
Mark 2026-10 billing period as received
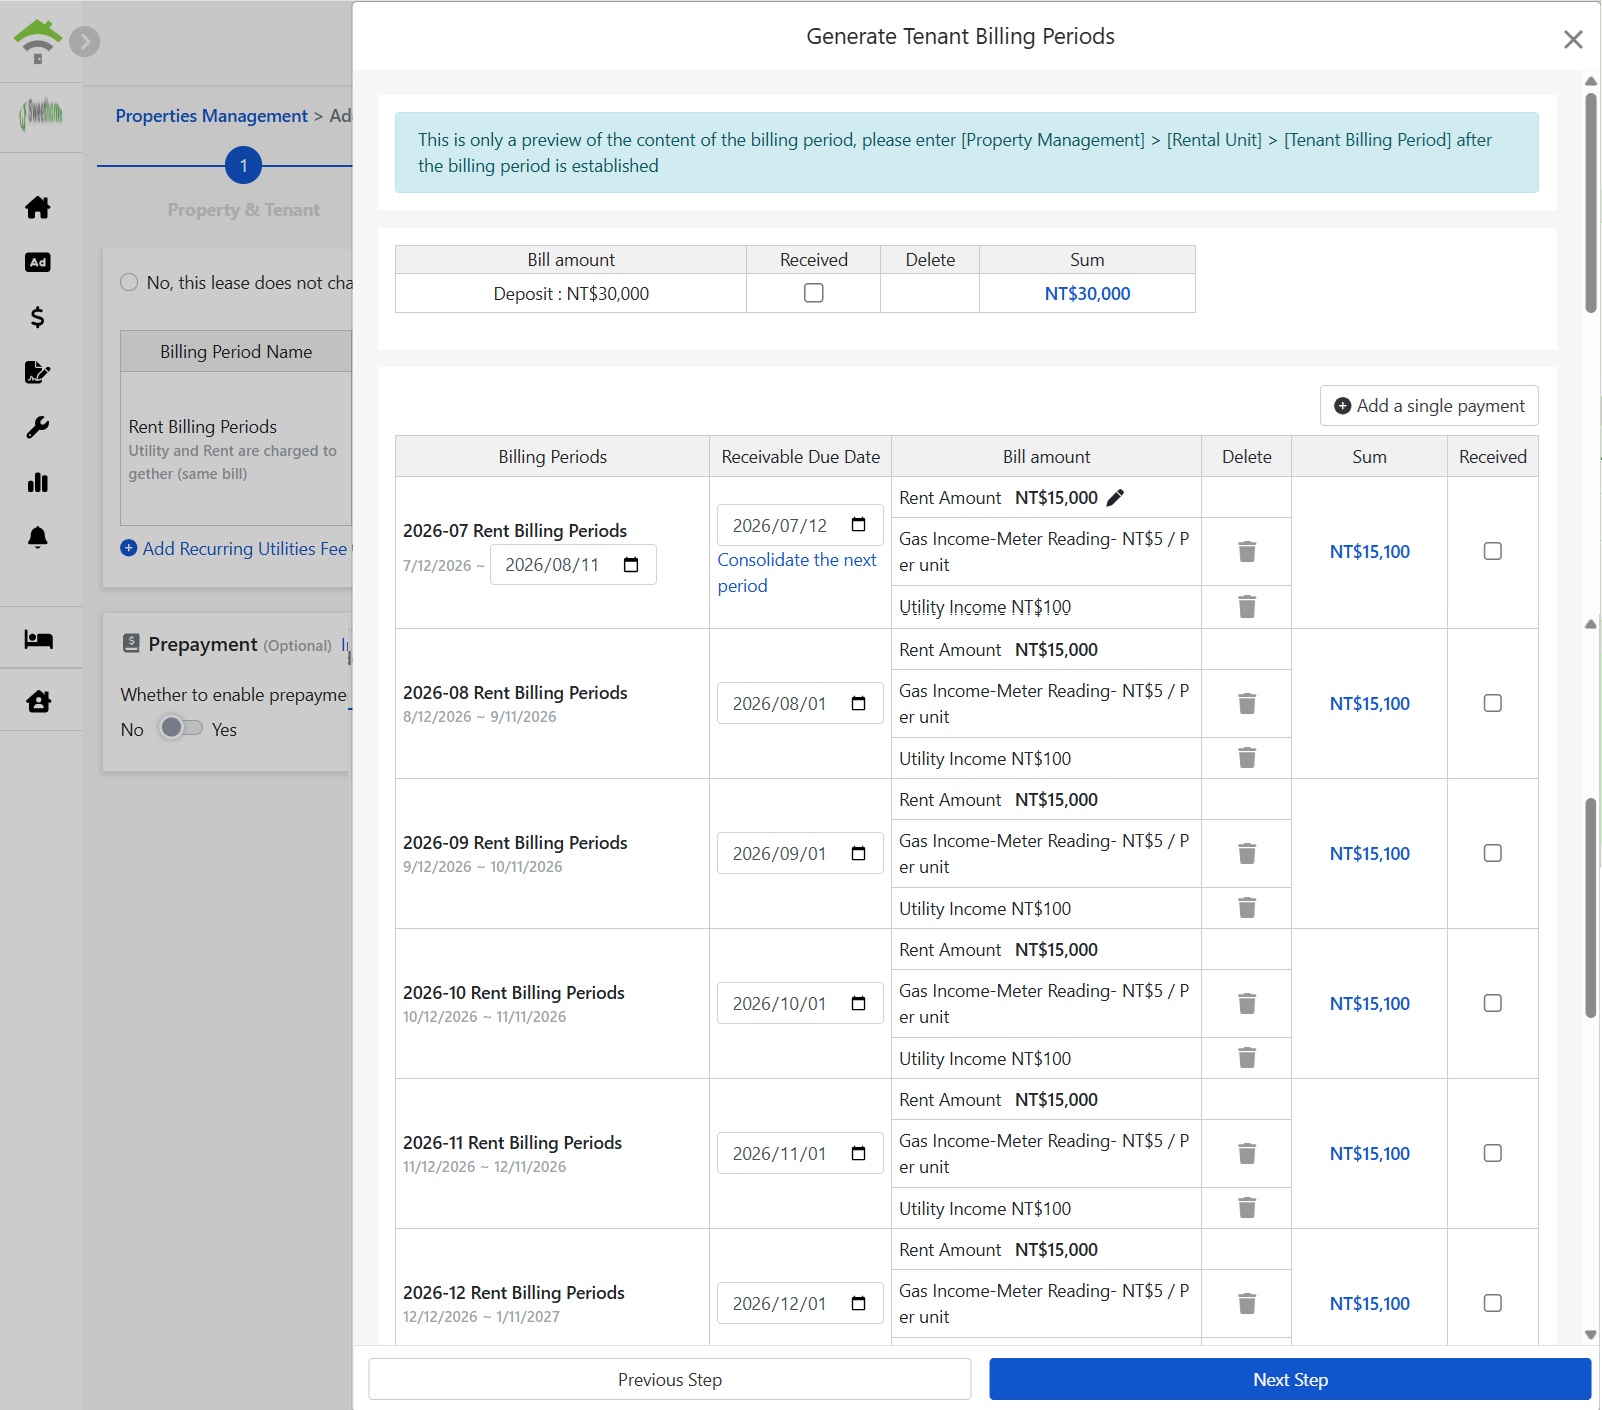click(1492, 1003)
